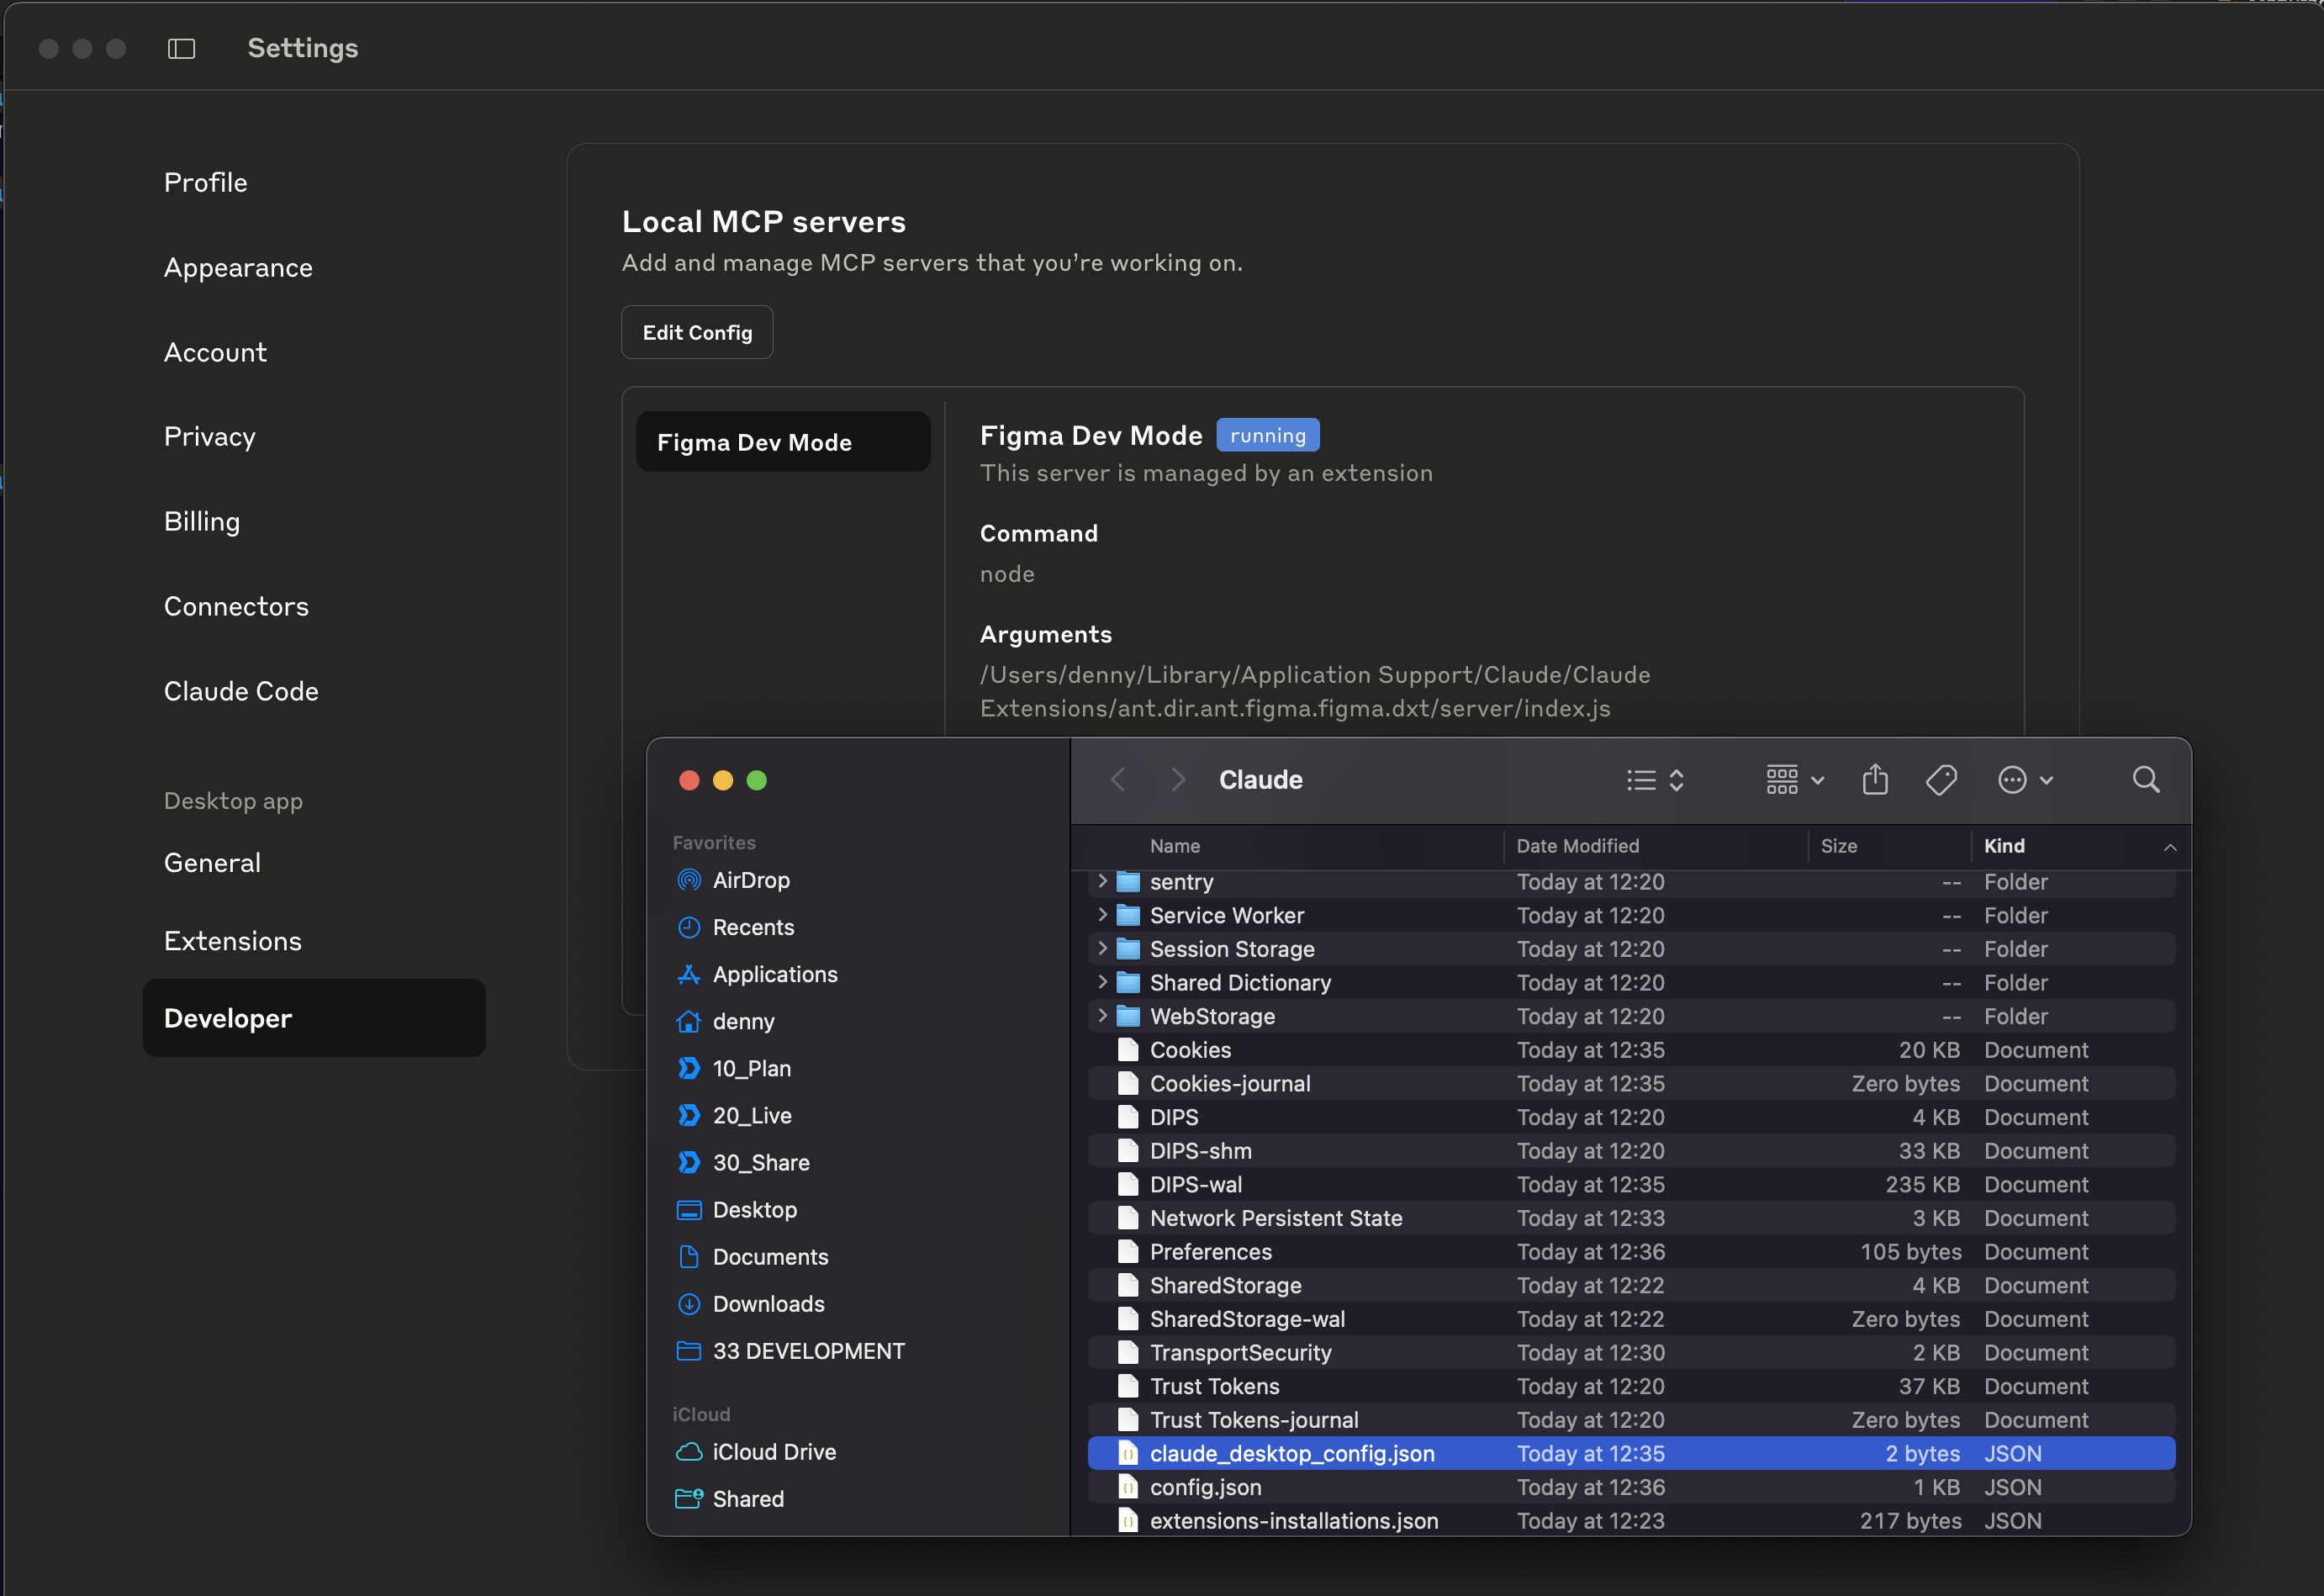
Task: Open iCloud Drive in Finder sidebar
Action: 773,1452
